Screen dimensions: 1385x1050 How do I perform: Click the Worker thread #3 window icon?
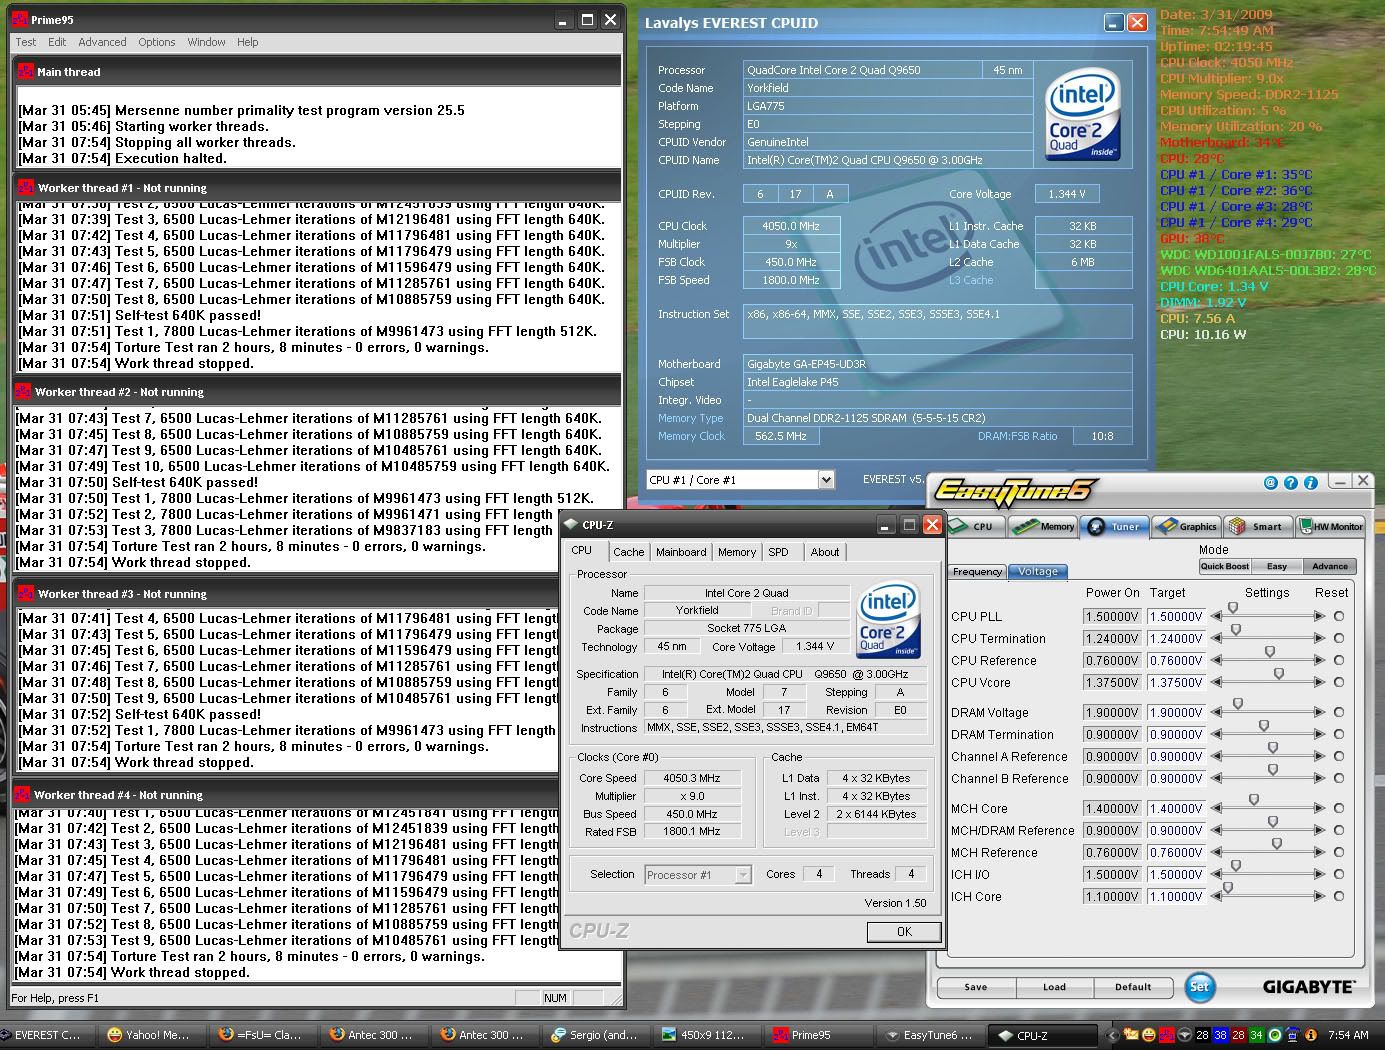26,593
